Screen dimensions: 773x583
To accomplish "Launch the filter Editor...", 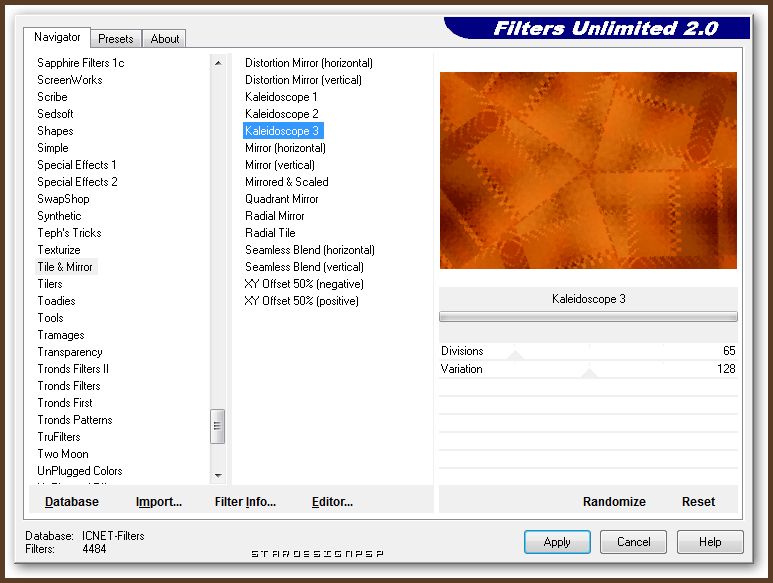I will [x=332, y=502].
